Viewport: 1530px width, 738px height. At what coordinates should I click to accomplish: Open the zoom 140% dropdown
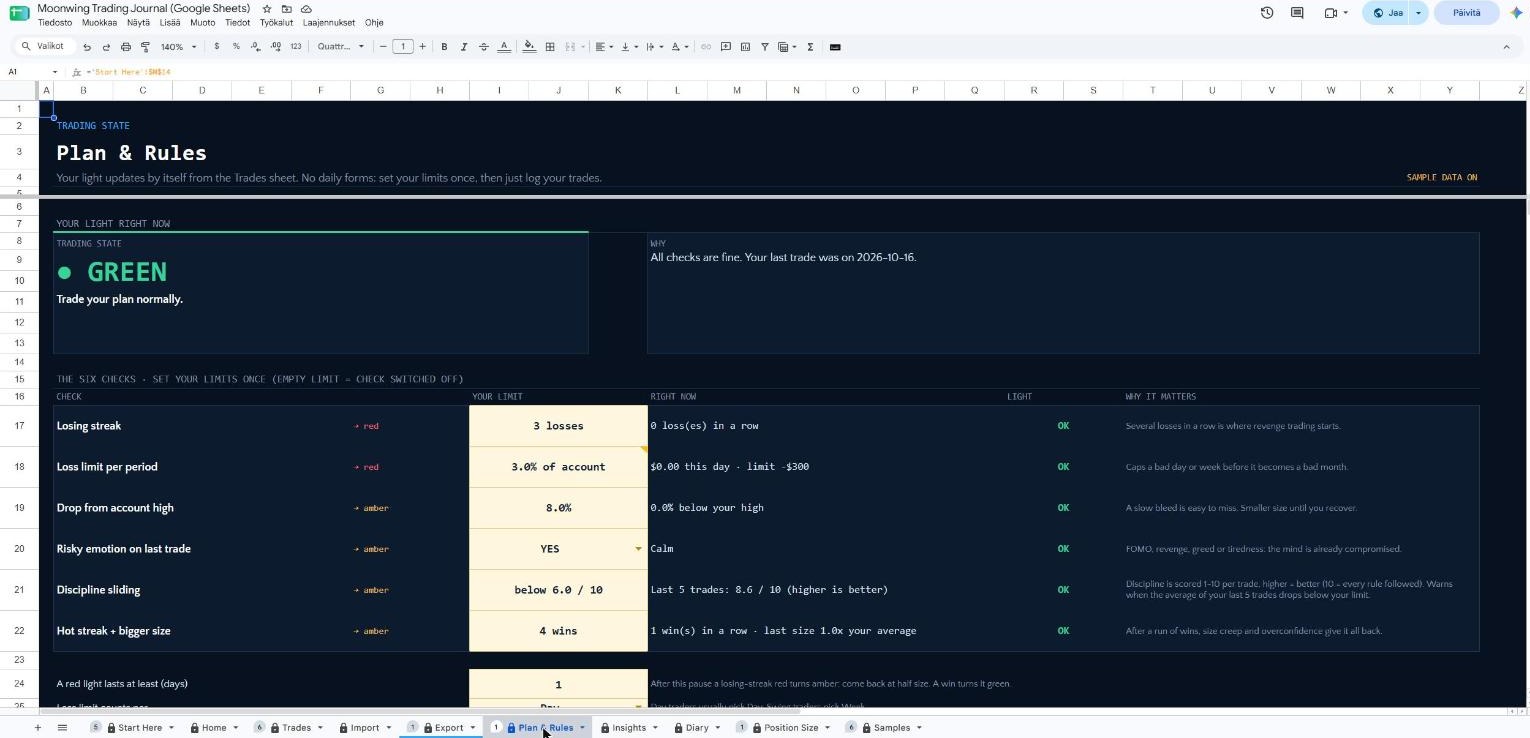pos(179,47)
